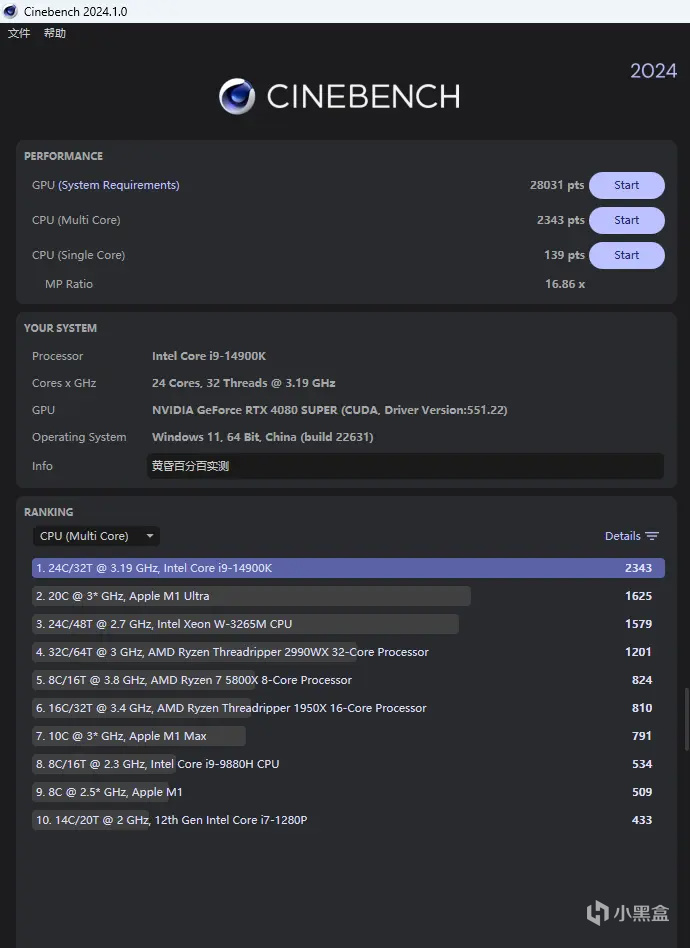This screenshot has height=948, width=690.
Task: Click the ranking score 1579
Action: [x=639, y=624]
